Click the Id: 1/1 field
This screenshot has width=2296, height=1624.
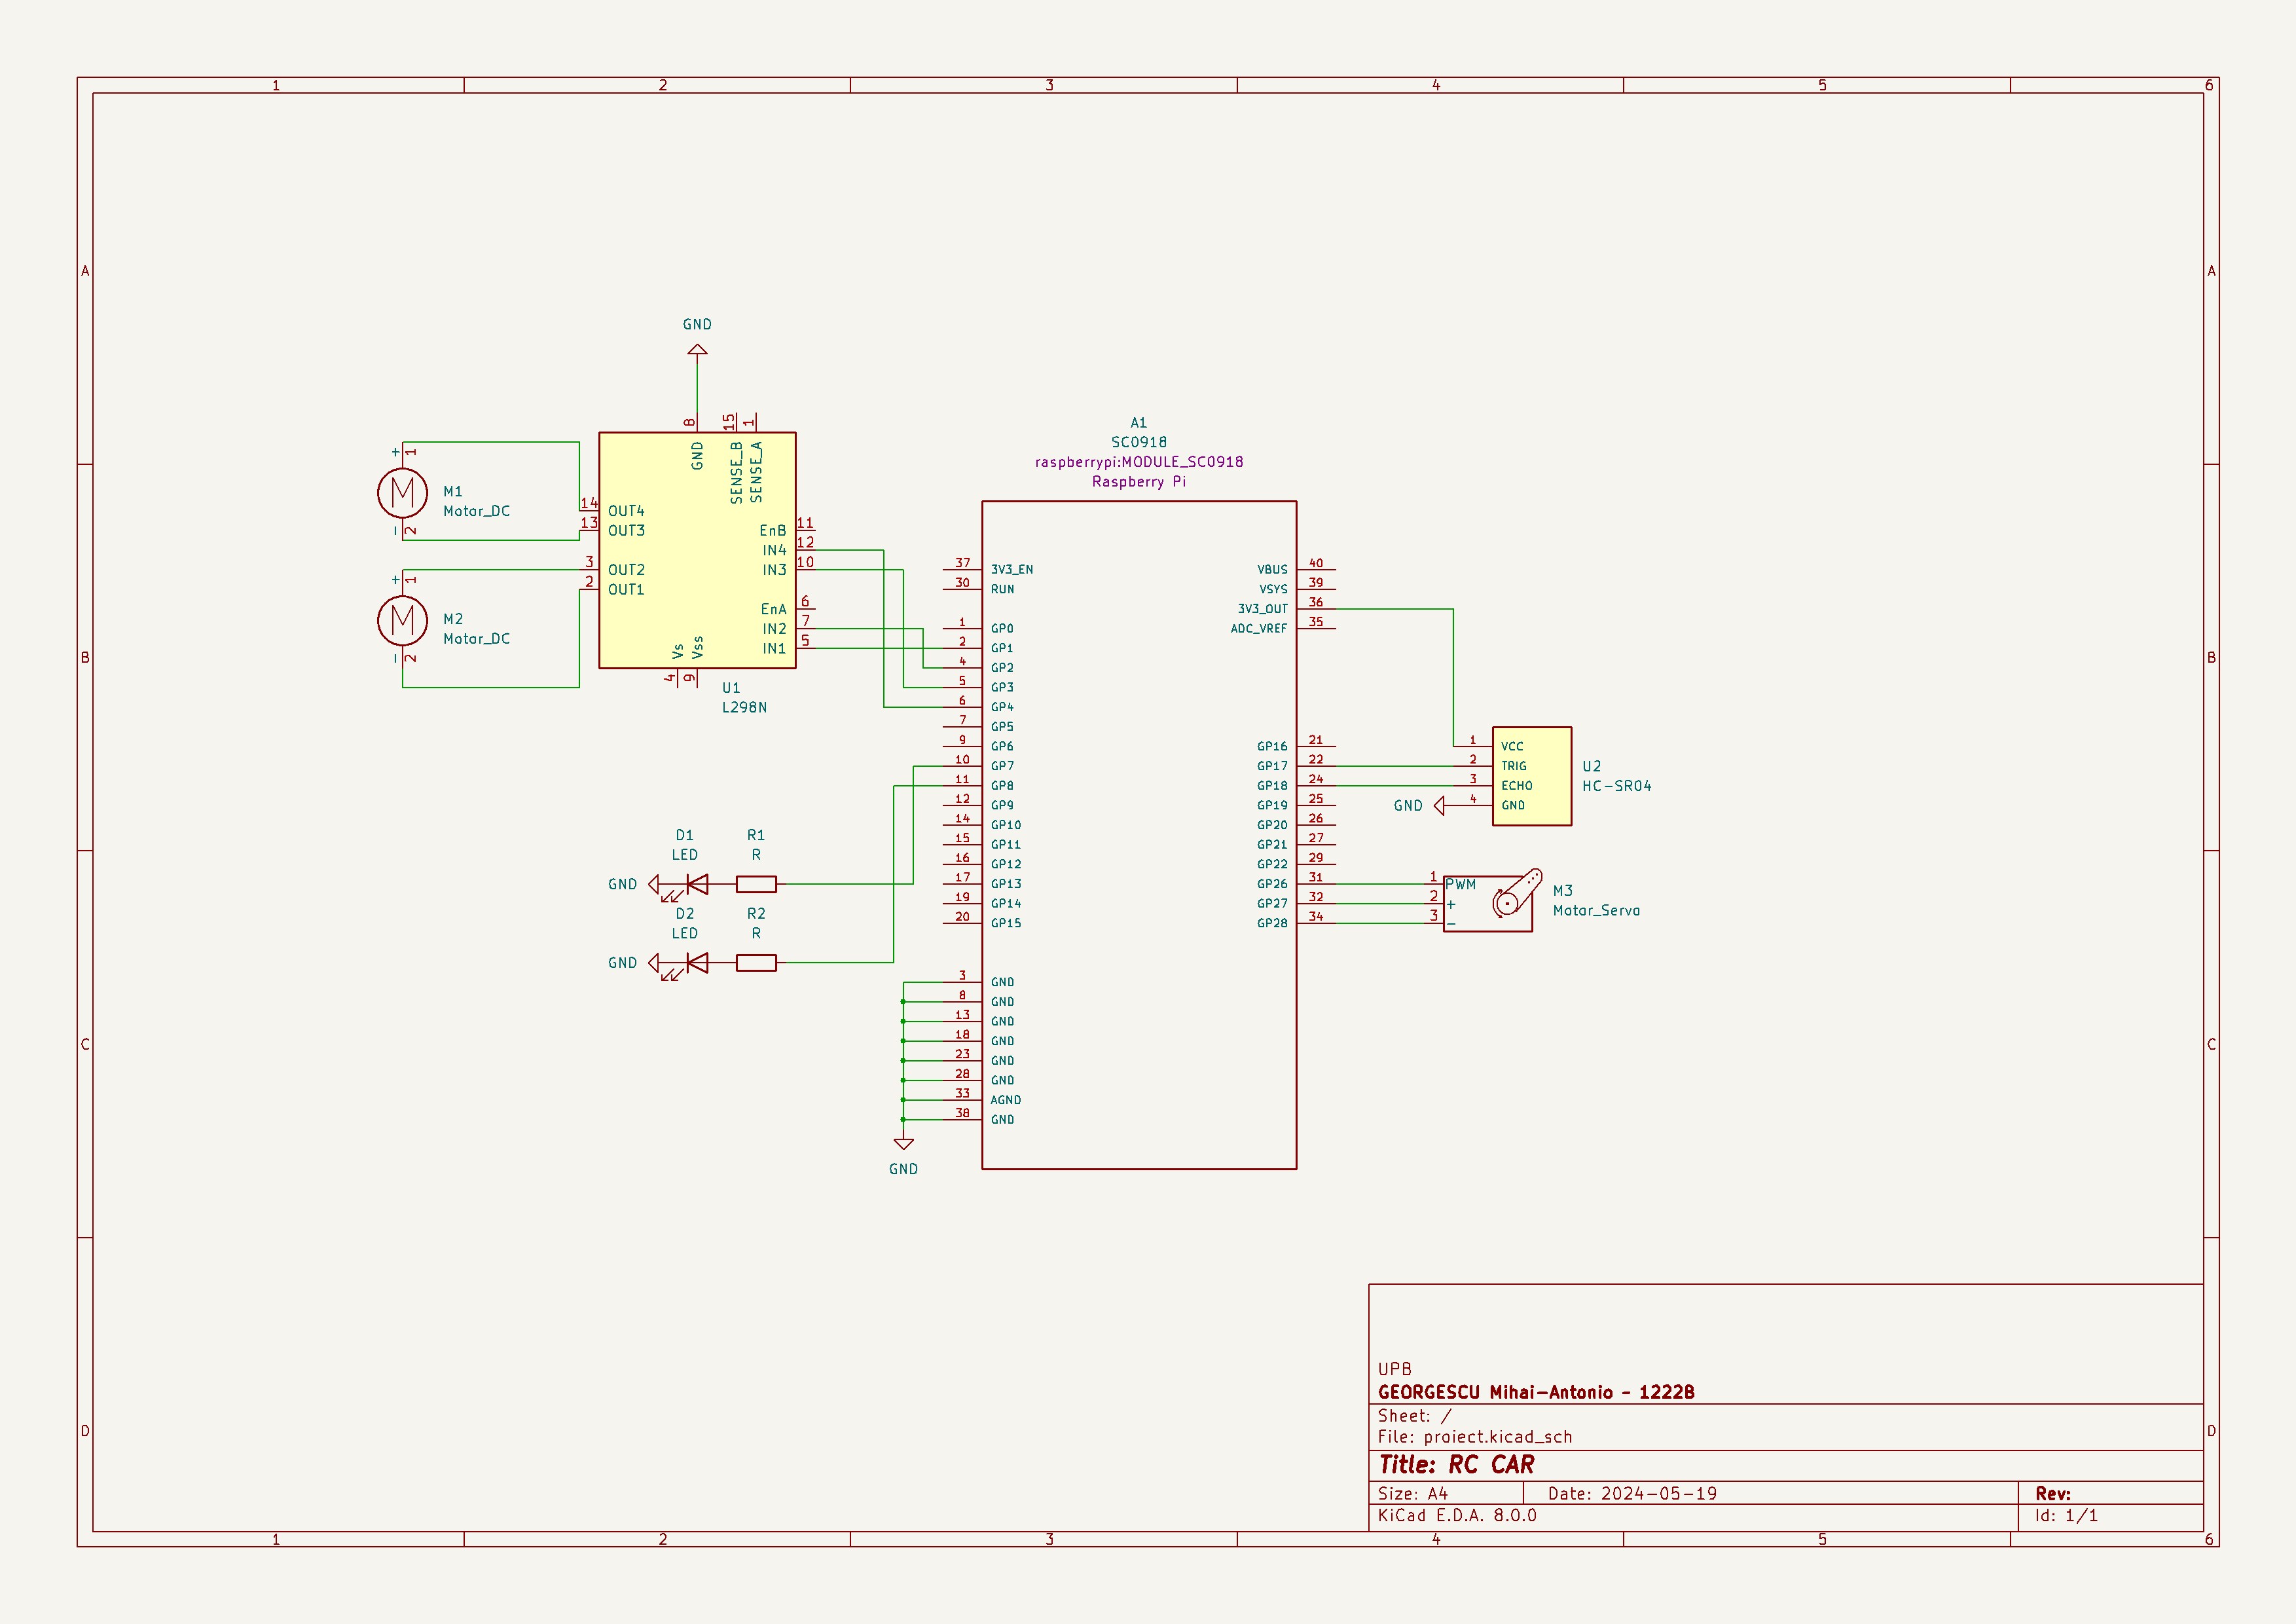pyautogui.click(x=2066, y=1516)
